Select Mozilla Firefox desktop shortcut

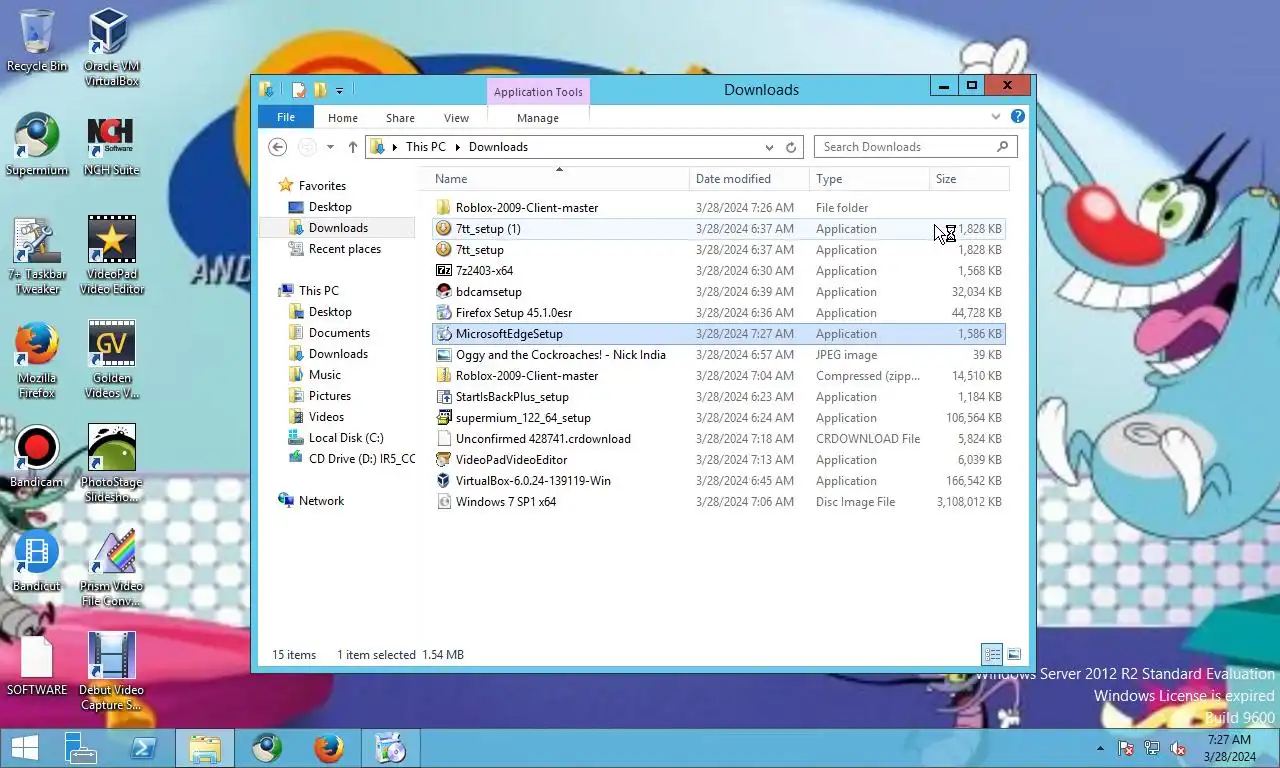37,360
